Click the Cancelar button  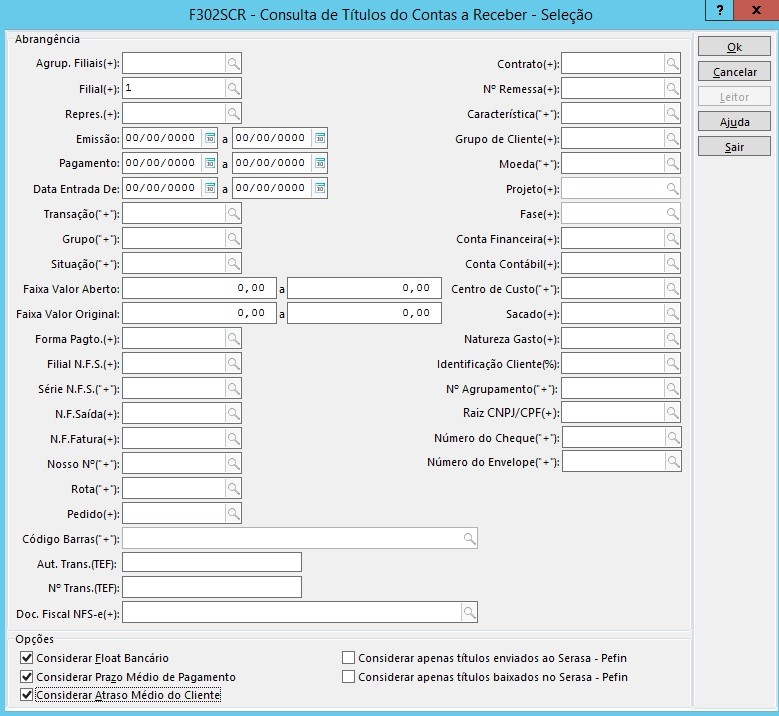[734, 72]
